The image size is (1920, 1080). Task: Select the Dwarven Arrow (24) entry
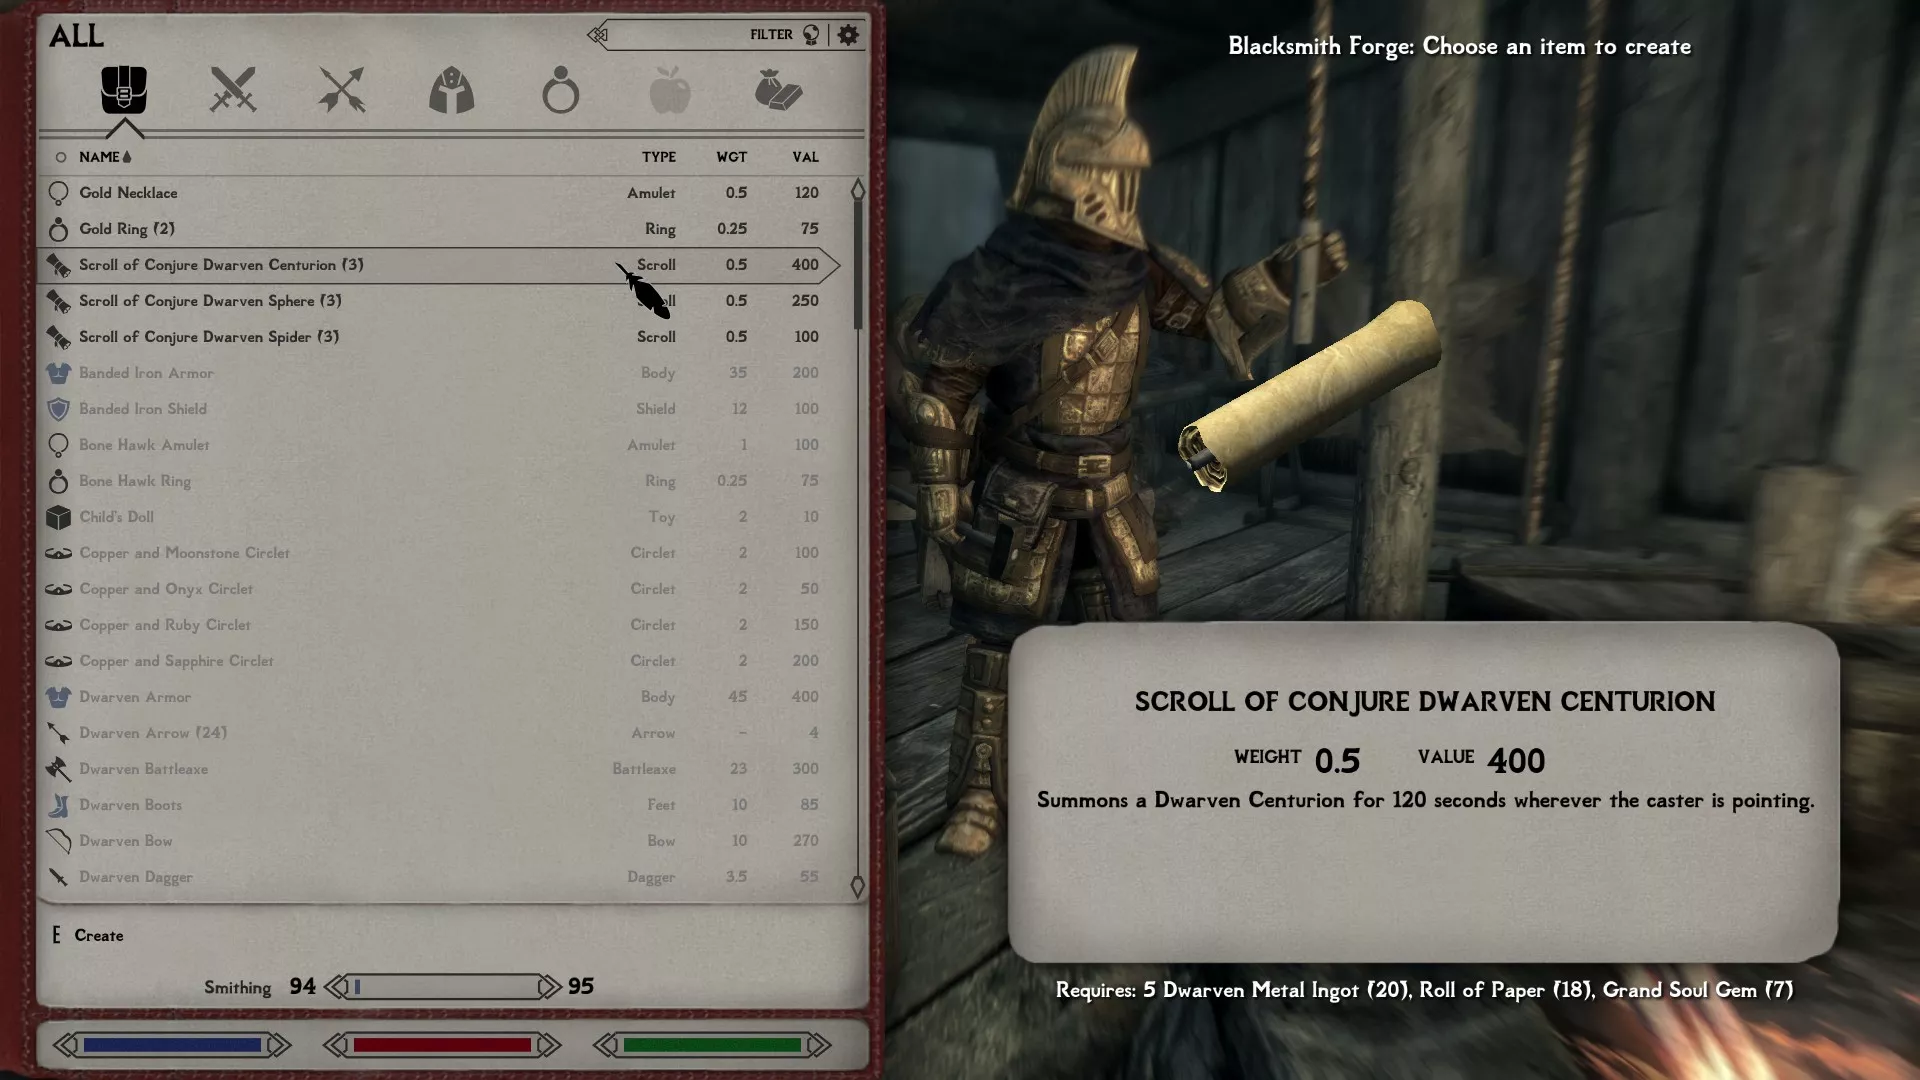[x=438, y=733]
